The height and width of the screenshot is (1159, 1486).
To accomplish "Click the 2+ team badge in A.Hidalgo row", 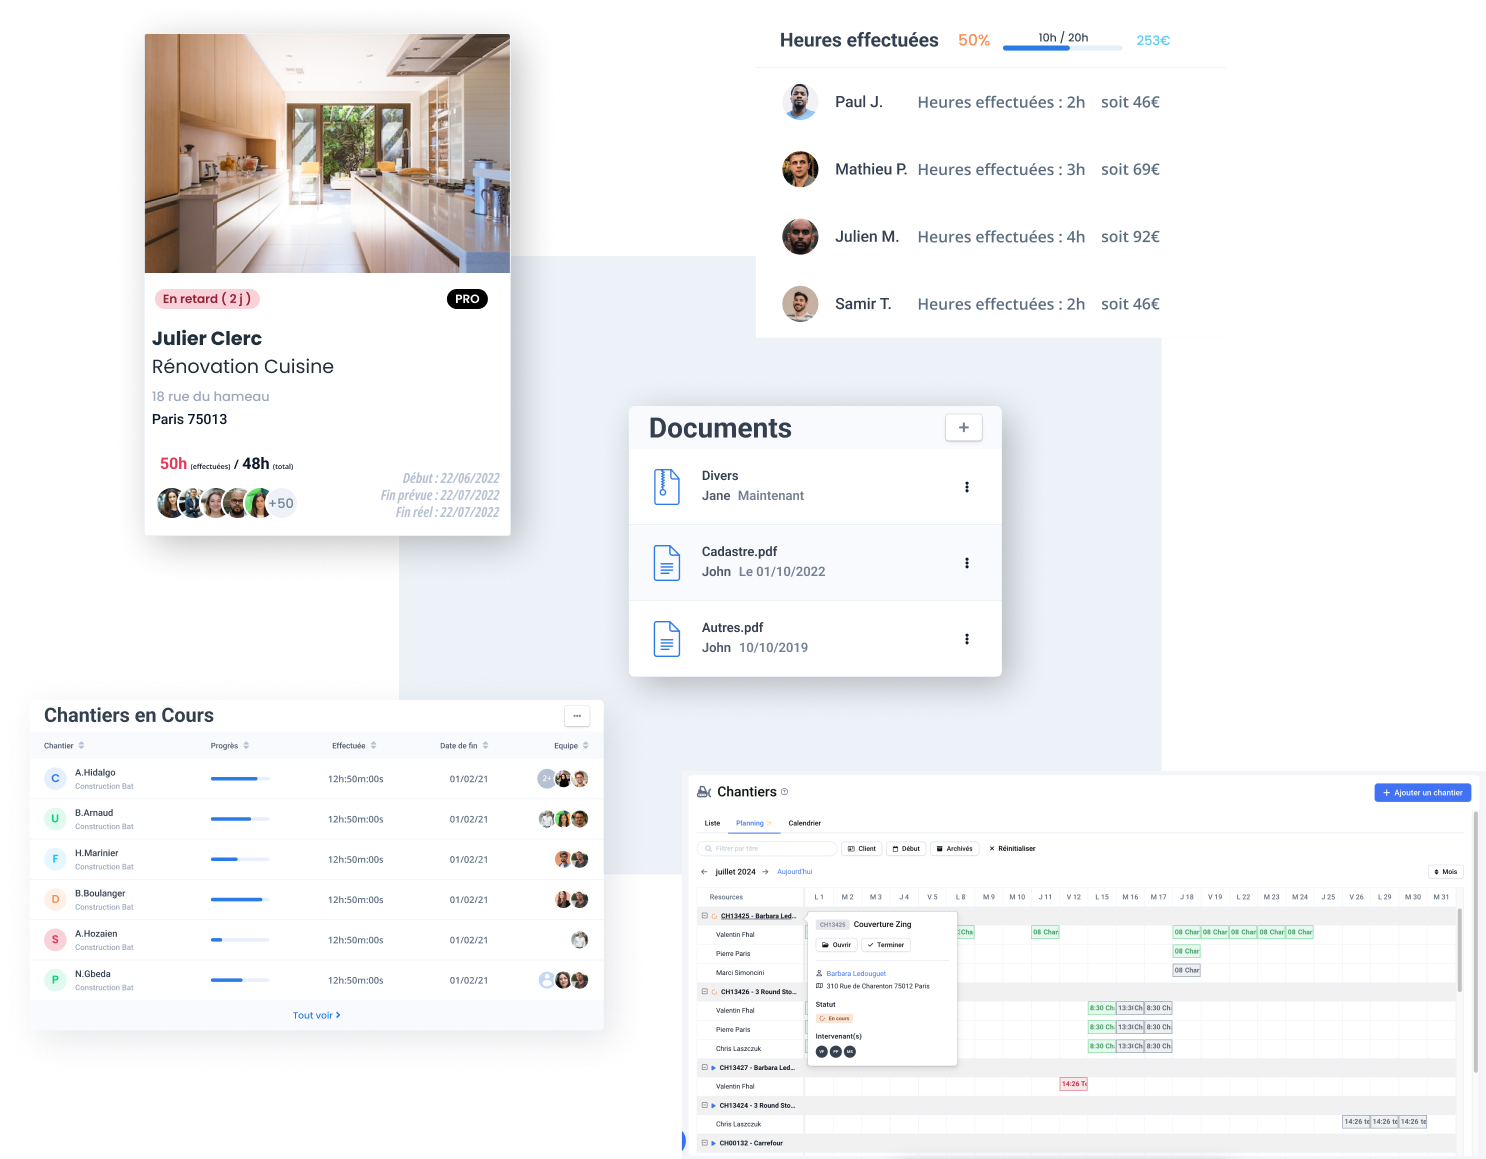I will [x=546, y=778].
